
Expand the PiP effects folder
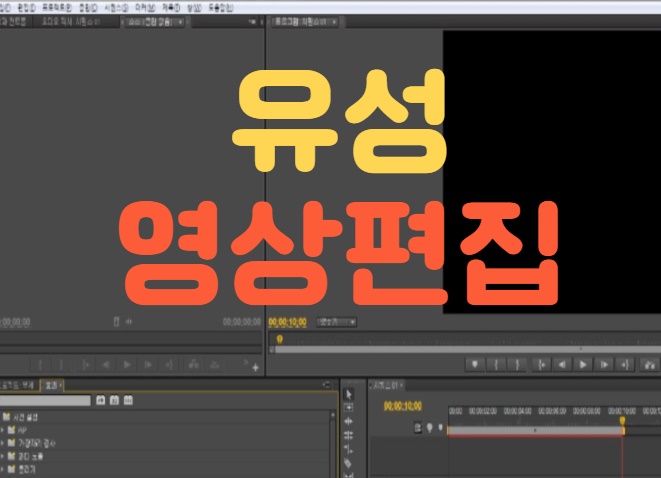(x=3, y=430)
